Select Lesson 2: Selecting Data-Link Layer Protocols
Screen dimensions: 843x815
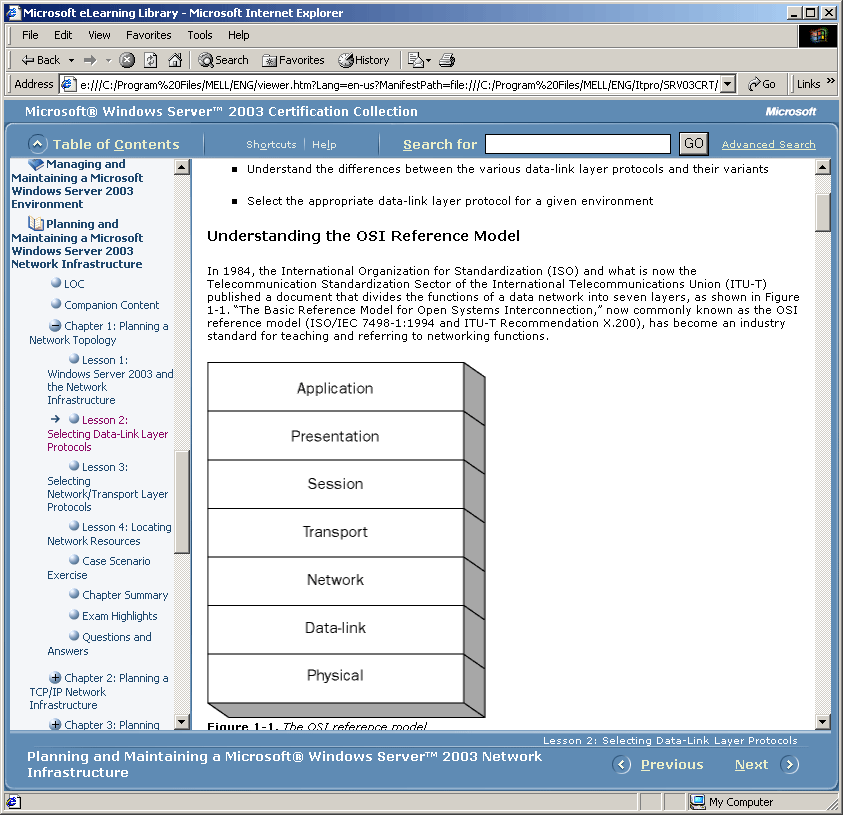108,433
